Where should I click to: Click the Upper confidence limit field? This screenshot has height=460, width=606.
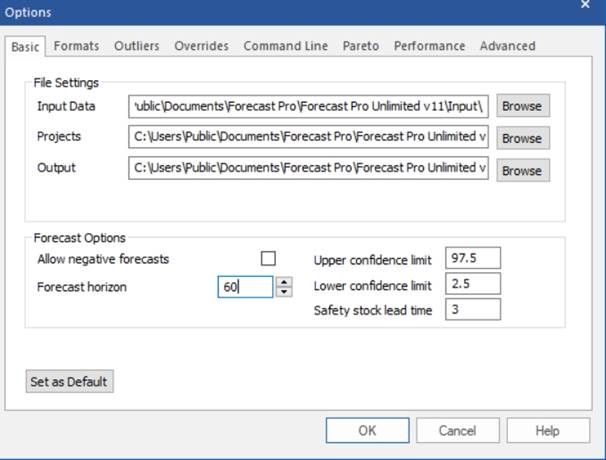473,259
